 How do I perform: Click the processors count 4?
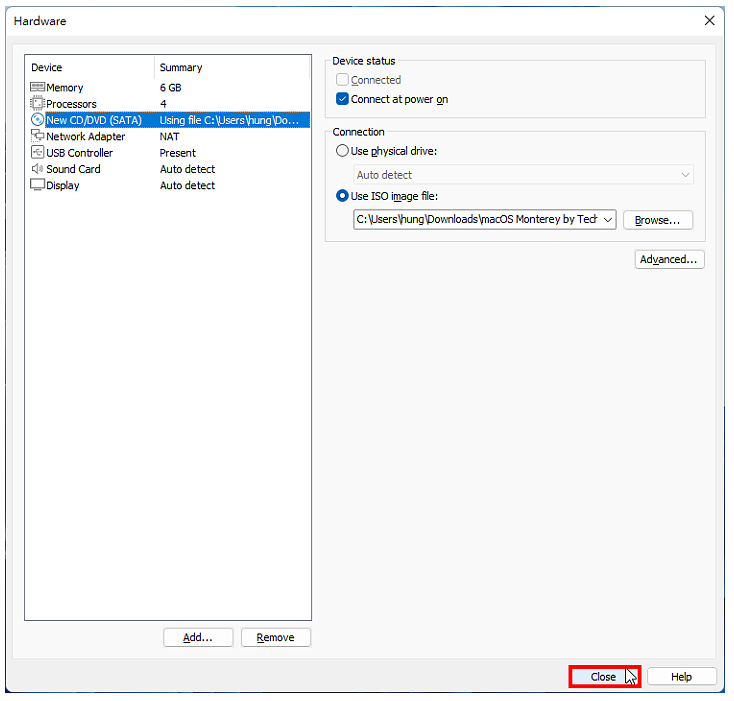163,104
